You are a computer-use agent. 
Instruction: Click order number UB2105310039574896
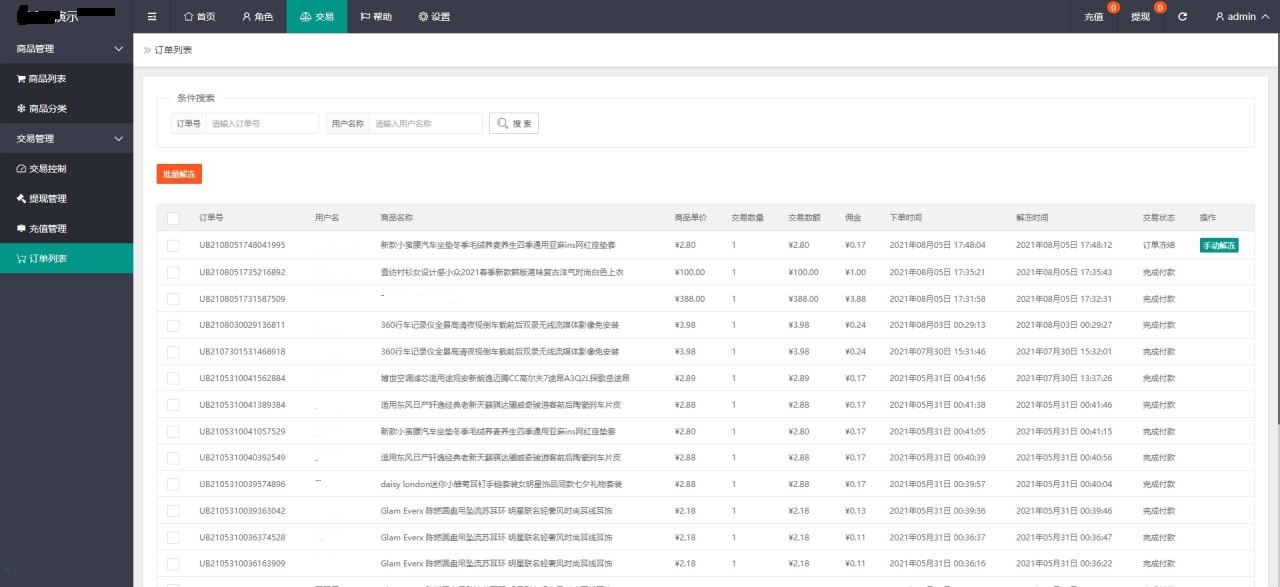[242, 484]
